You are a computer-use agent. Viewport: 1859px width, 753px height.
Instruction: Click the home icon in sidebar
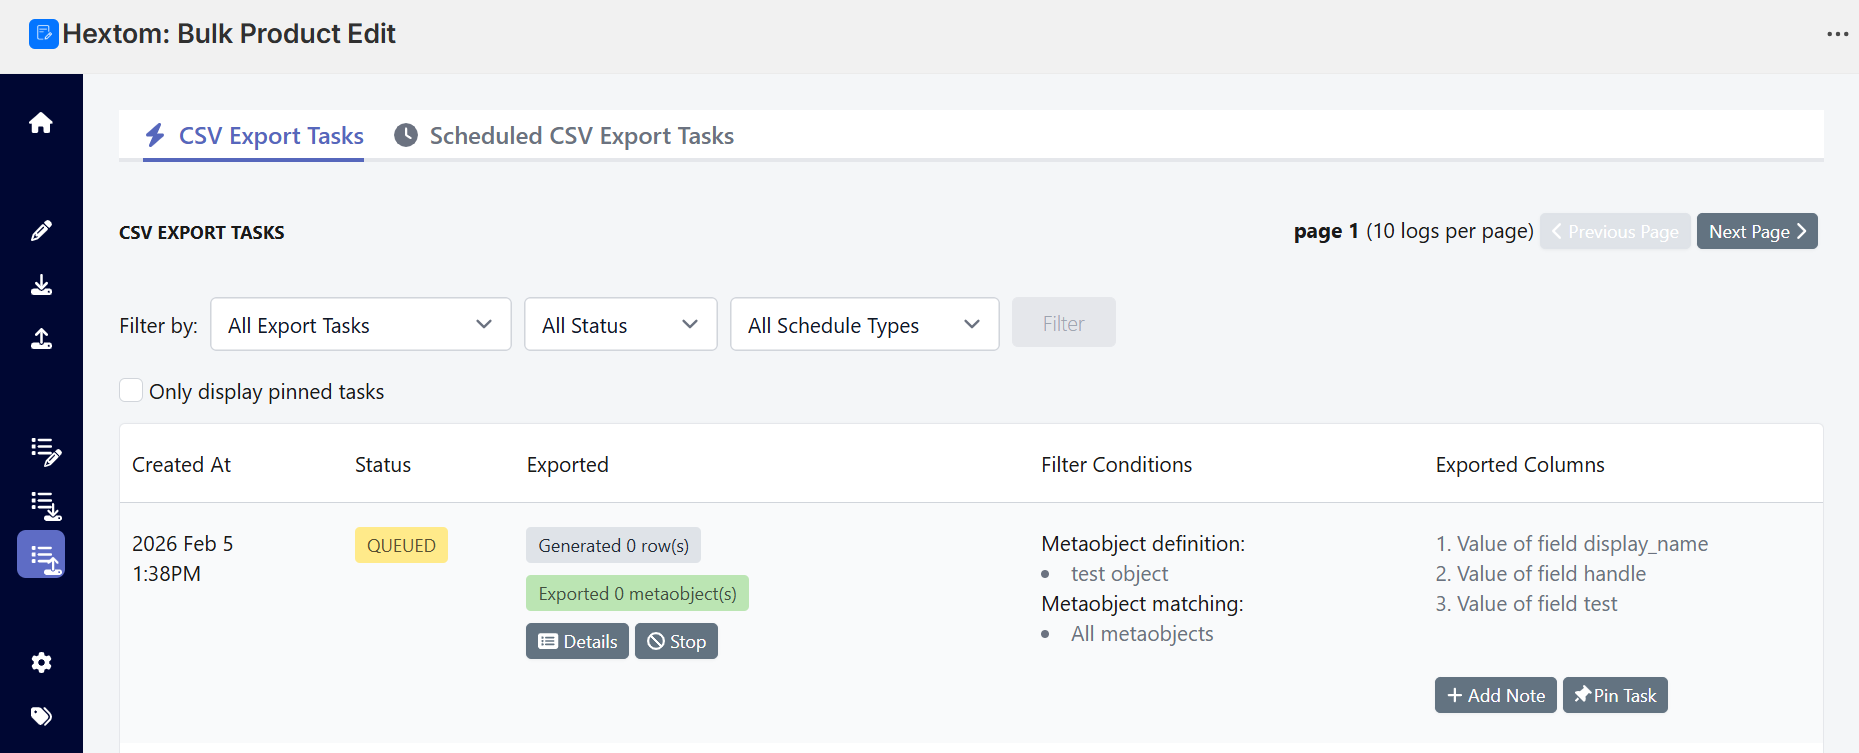(x=41, y=123)
